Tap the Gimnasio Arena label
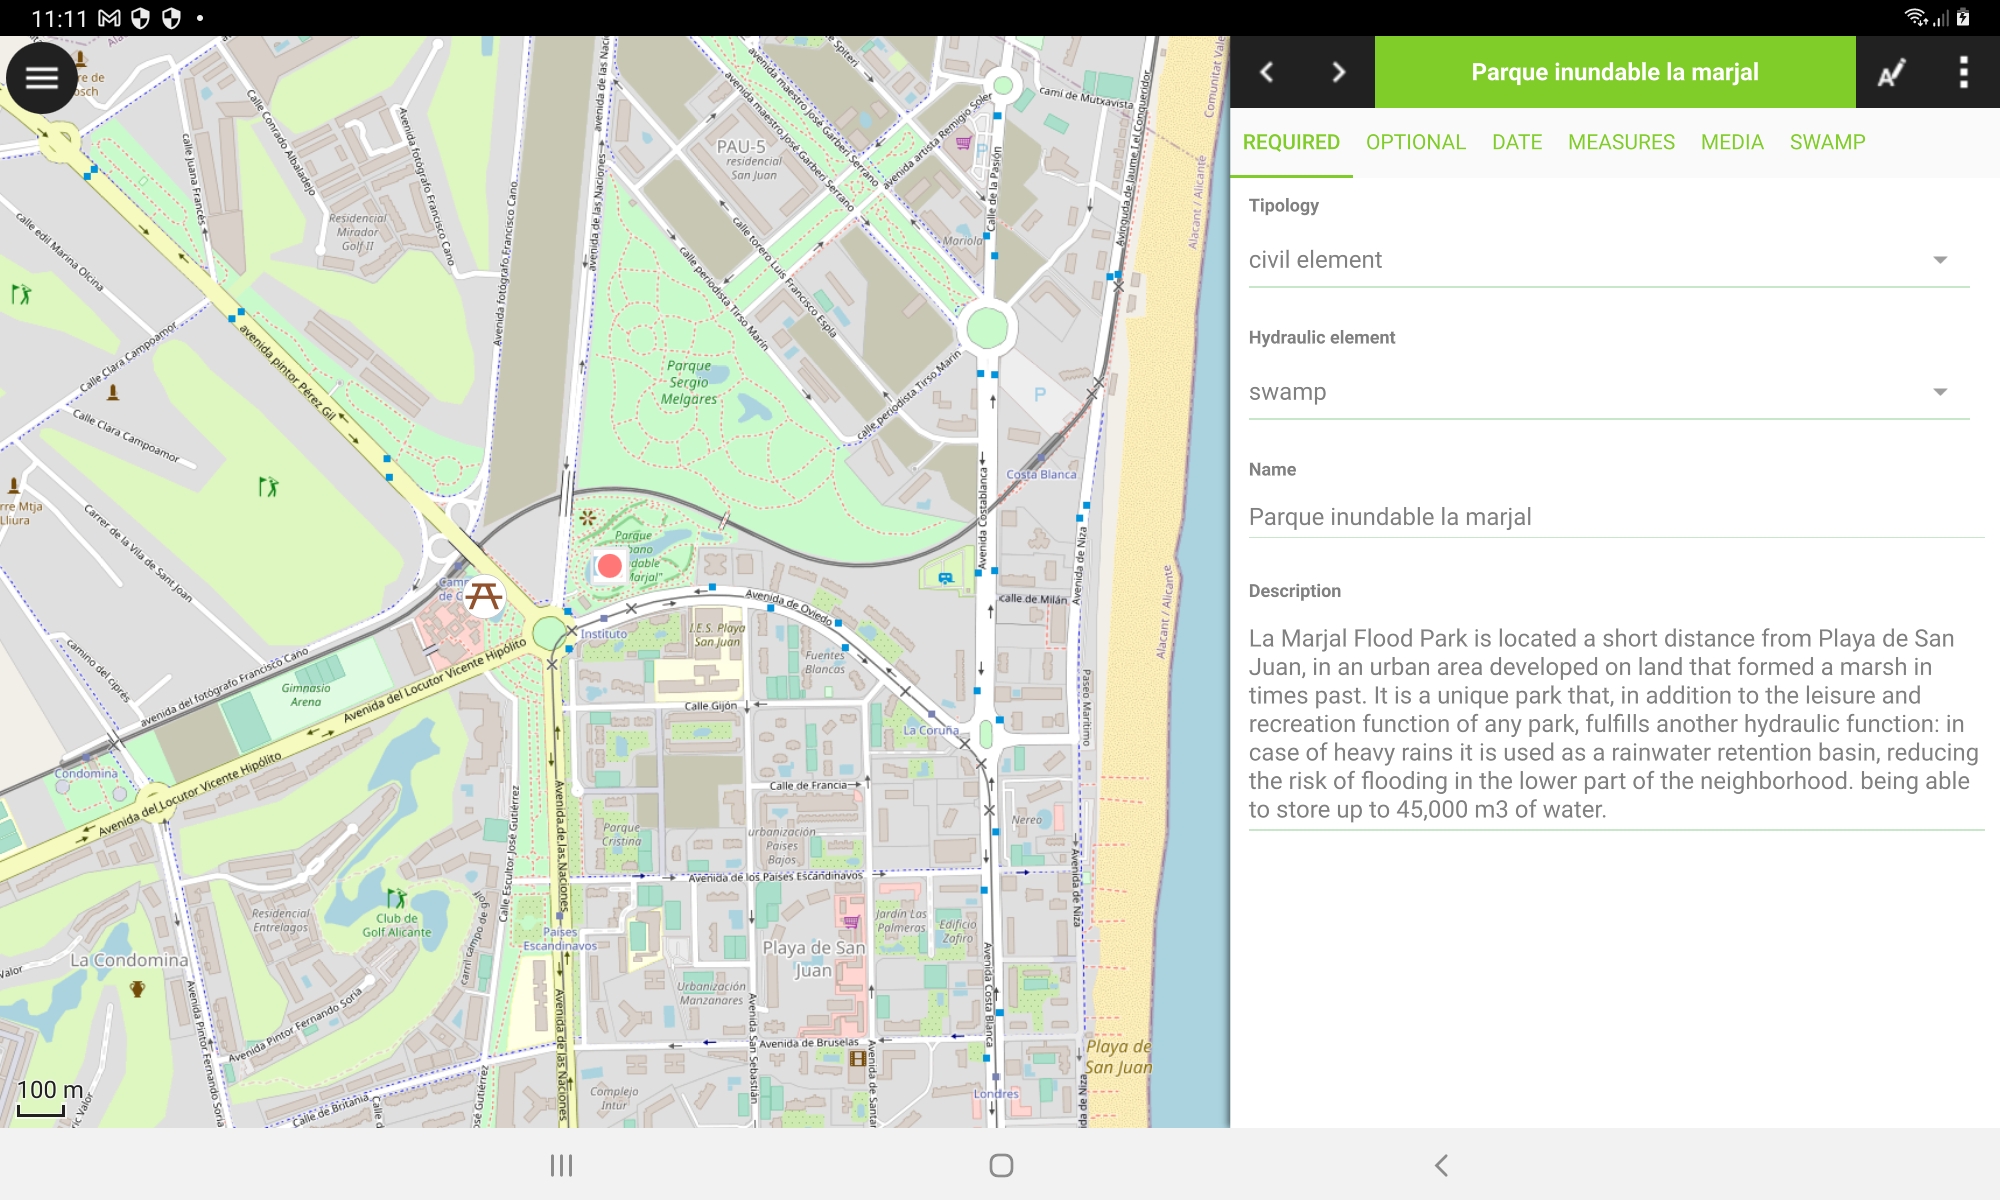The width and height of the screenshot is (2000, 1200). (306, 695)
